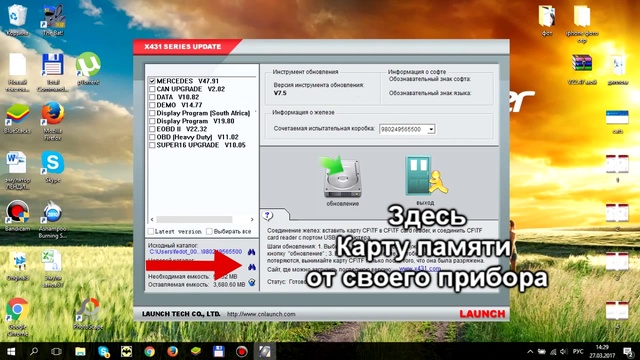
Task: Open The Bat! desktop icon
Action: click(x=53, y=20)
